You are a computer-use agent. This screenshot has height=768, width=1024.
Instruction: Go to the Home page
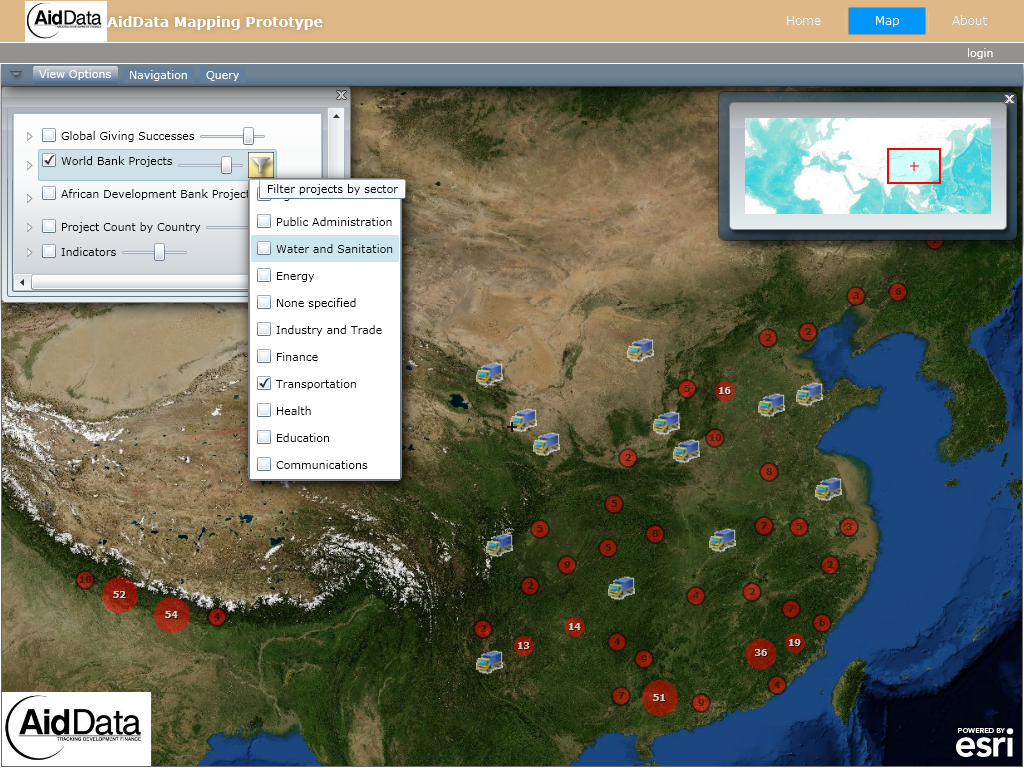tap(803, 21)
